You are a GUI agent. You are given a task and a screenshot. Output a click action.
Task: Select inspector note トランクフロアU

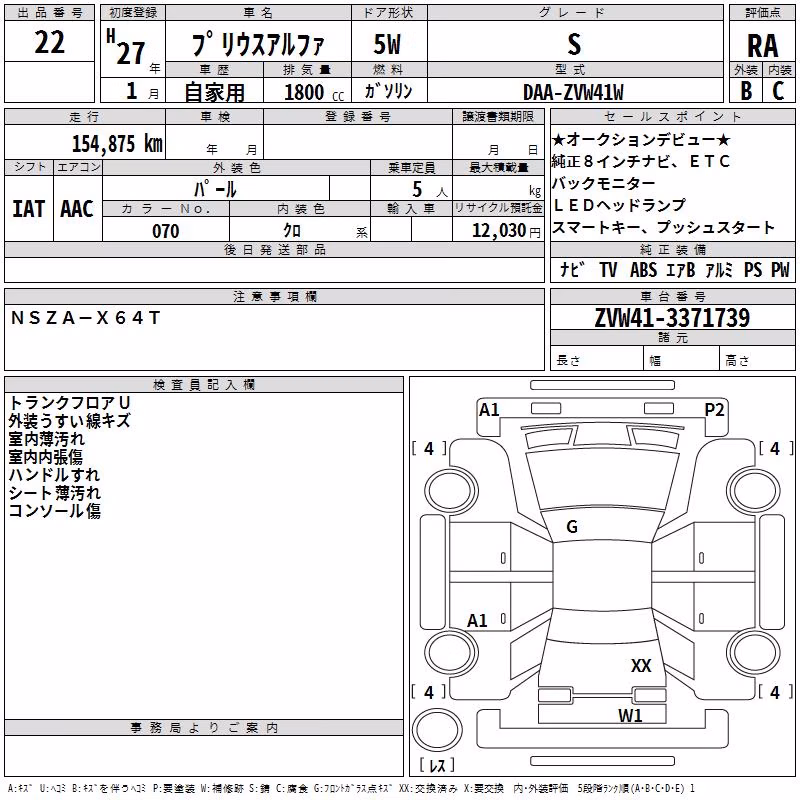pos(69,403)
